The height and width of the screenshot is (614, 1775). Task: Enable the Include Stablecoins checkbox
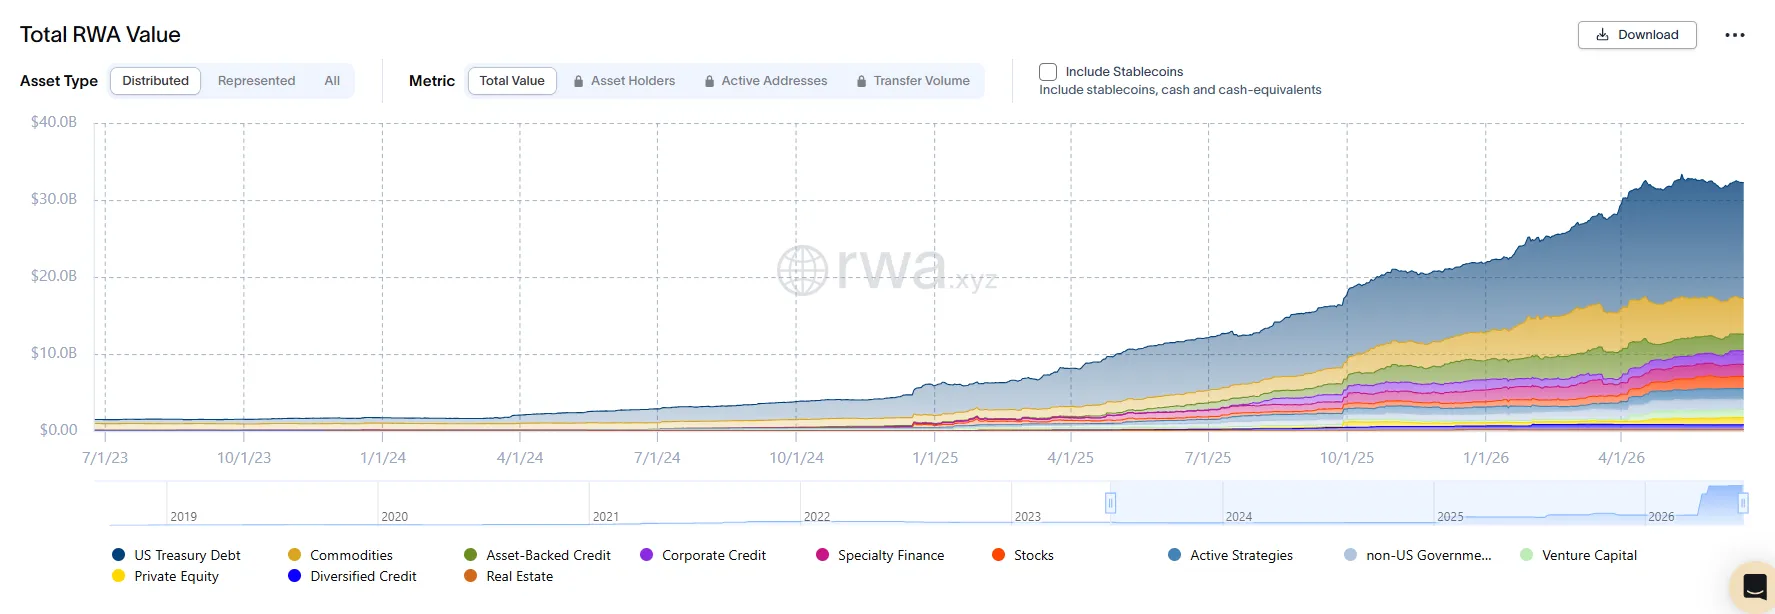(x=1048, y=72)
